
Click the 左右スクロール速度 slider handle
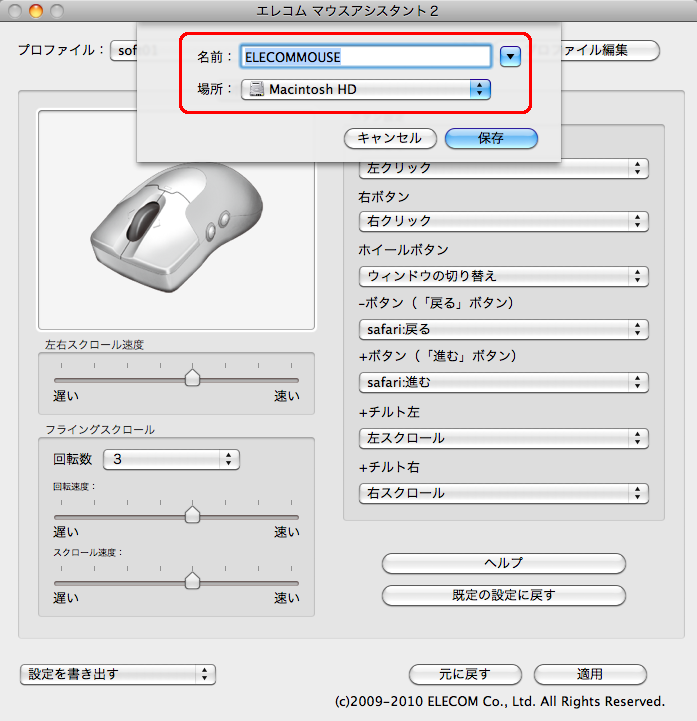pos(192,378)
